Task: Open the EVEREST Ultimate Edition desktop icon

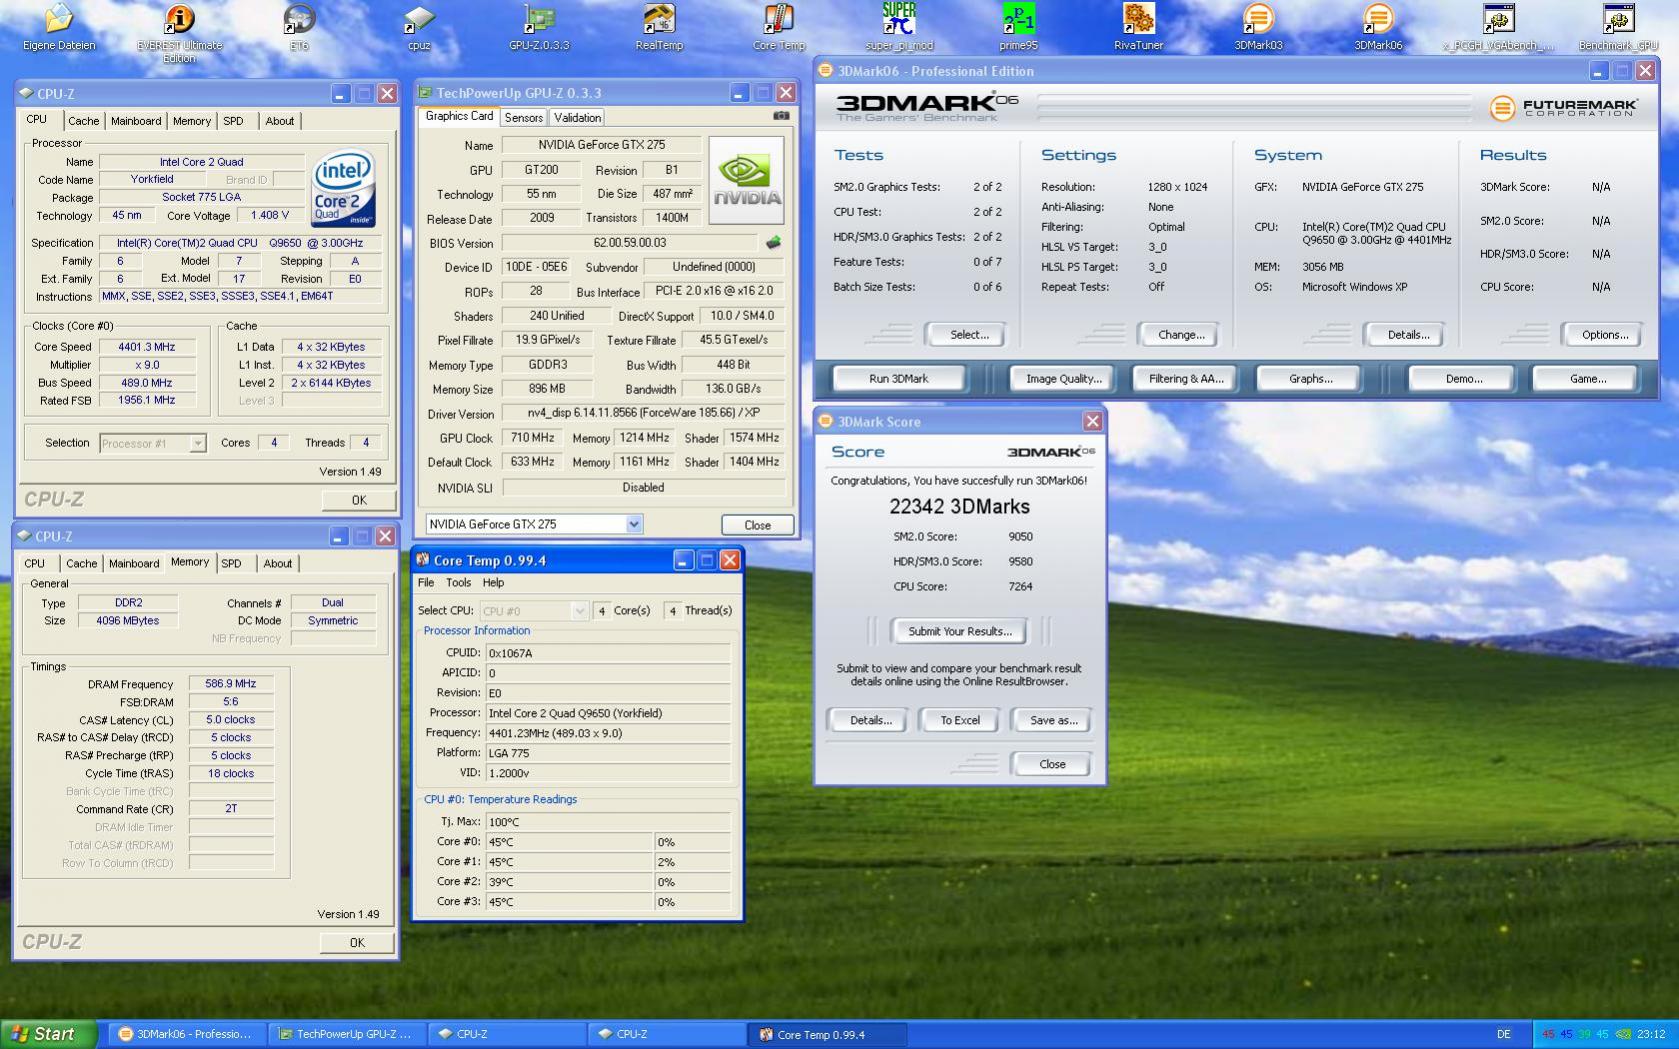Action: tap(179, 30)
